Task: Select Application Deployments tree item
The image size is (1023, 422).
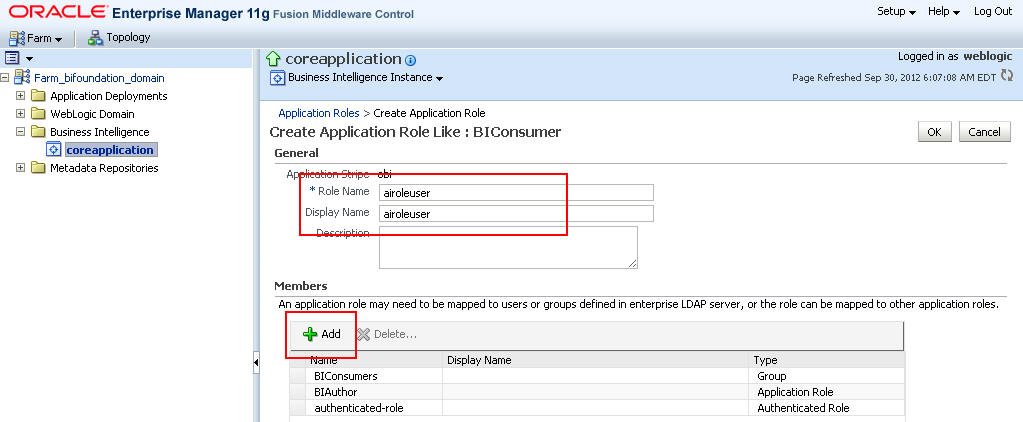Action: pos(108,96)
